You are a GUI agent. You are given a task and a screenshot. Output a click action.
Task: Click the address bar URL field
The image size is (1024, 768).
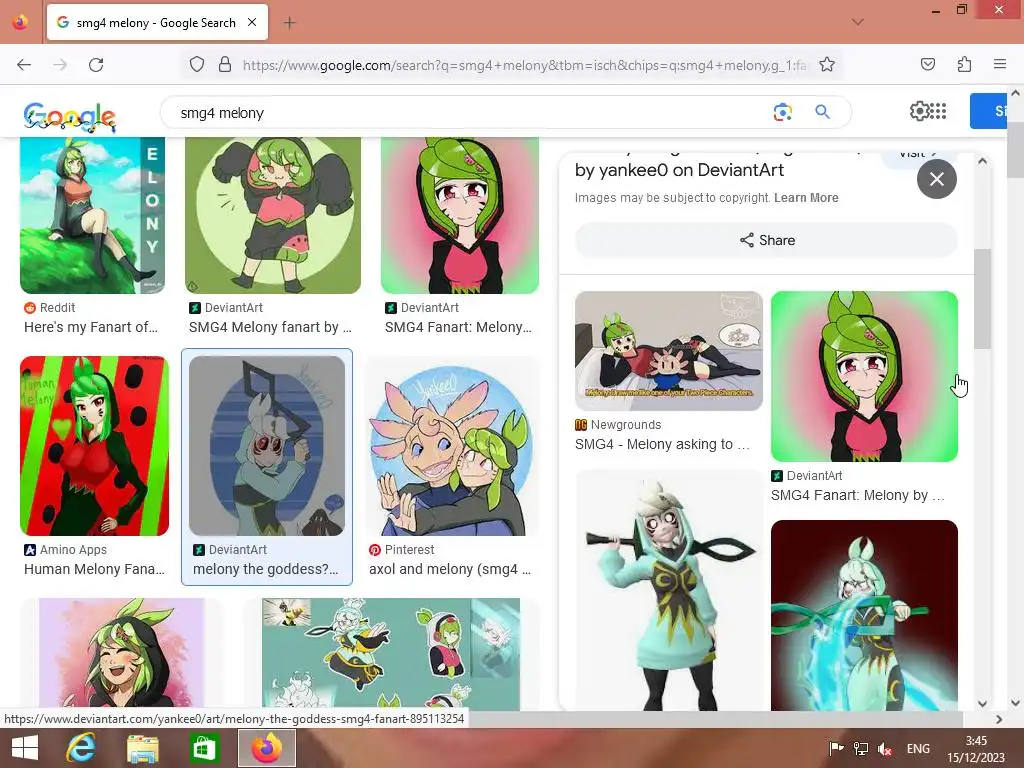point(524,65)
